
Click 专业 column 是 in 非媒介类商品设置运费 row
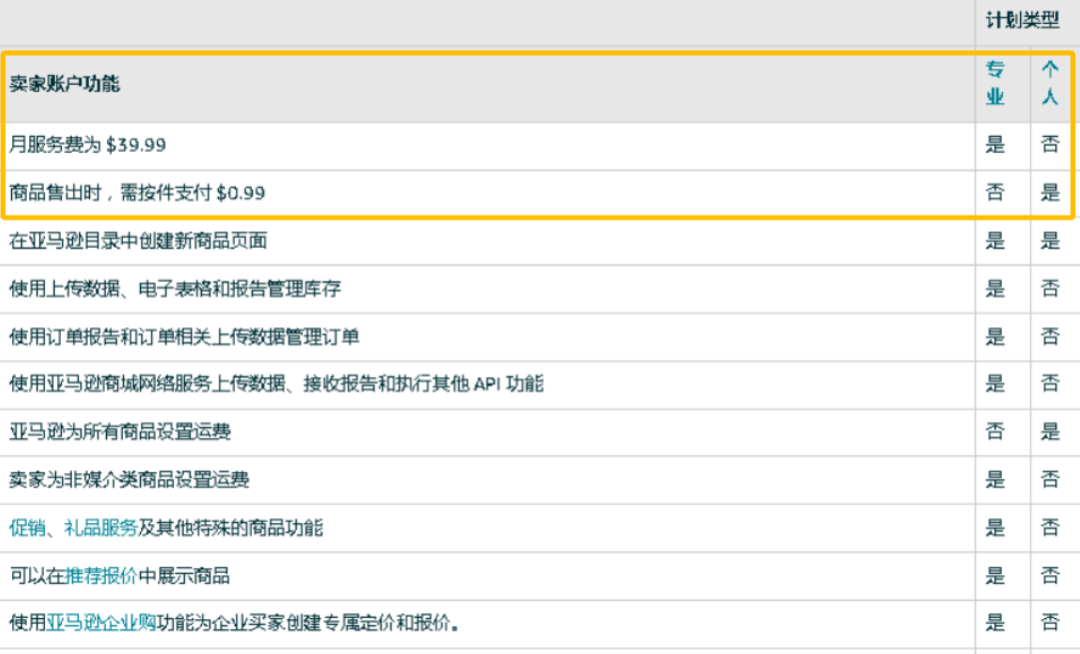coord(995,480)
